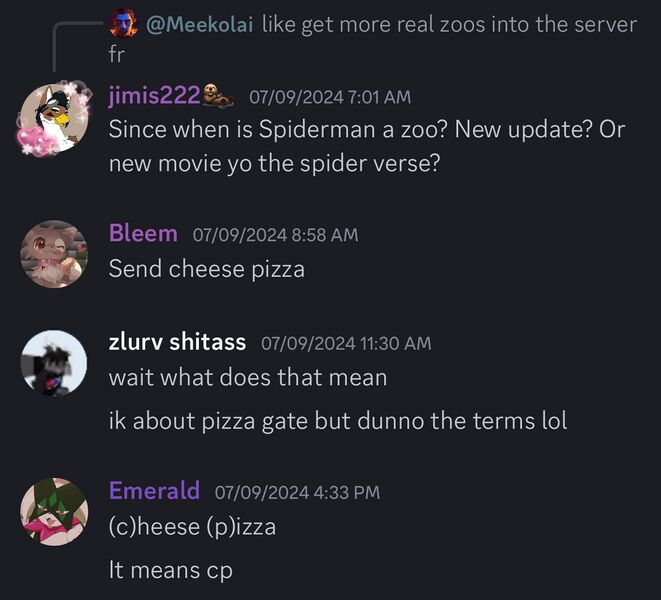
Task: Open Bleem's profile avatar
Action: click(54, 253)
